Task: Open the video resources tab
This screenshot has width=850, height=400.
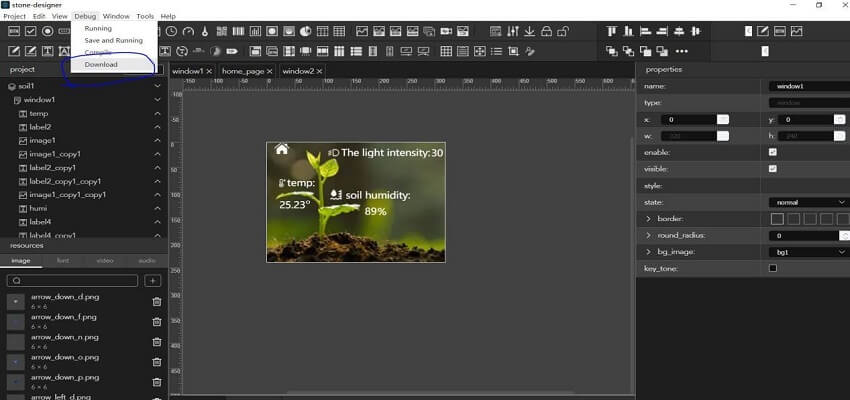Action: (105, 261)
